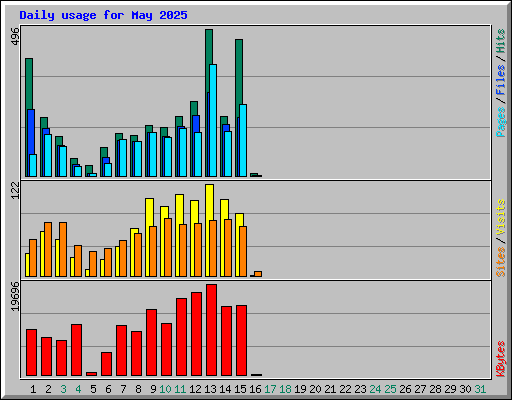
Task: Click day 12 on the x-axis
Action: click(x=195, y=389)
